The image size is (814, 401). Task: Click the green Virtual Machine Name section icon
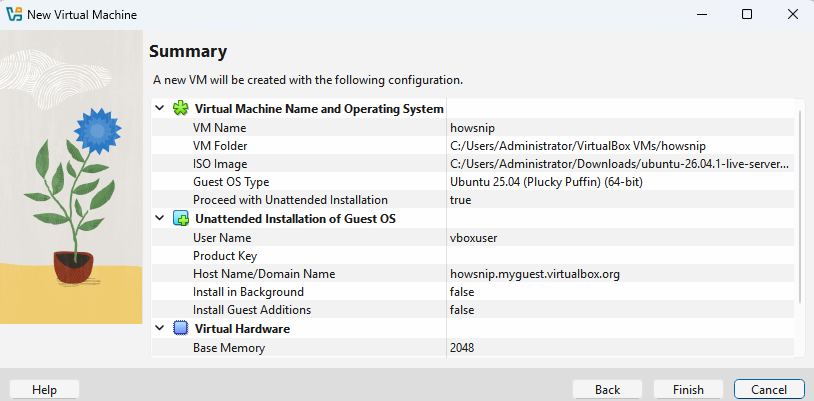(180, 109)
